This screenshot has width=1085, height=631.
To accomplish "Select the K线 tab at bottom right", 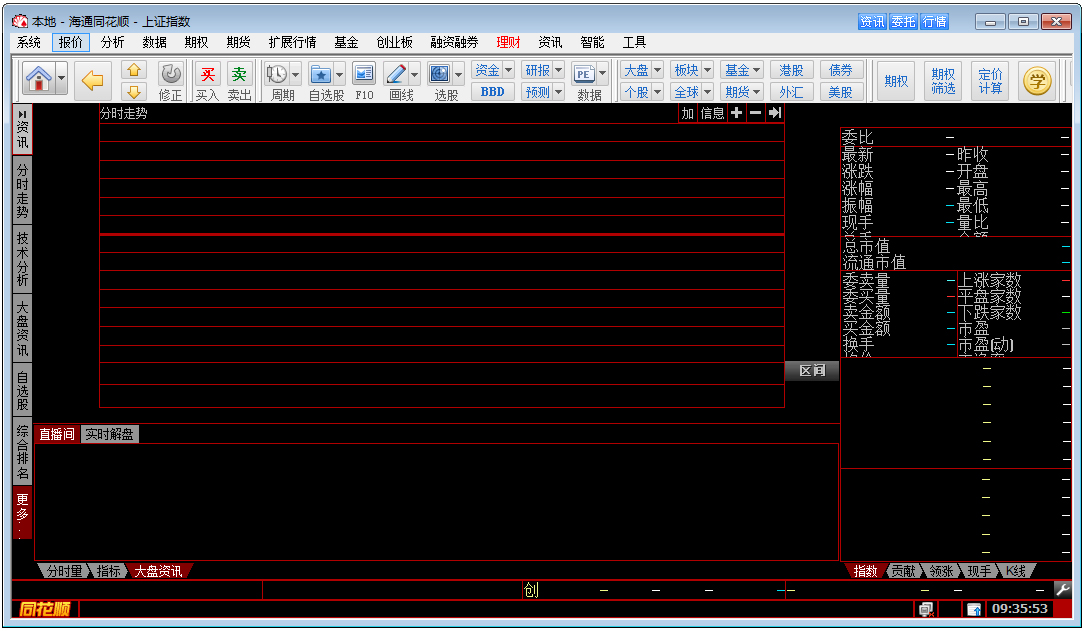I will pos(1016,571).
